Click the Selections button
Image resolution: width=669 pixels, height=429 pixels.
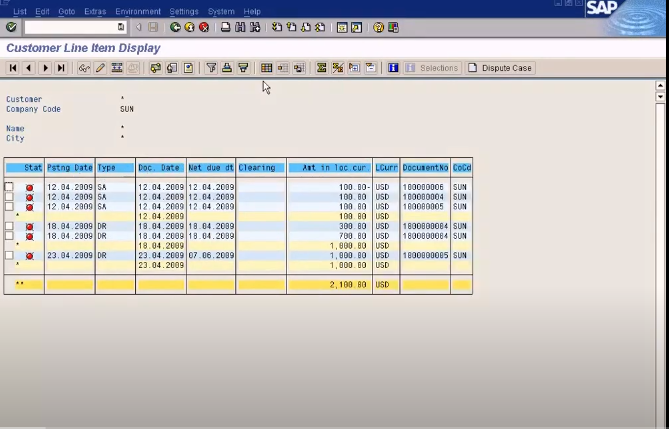pos(432,68)
